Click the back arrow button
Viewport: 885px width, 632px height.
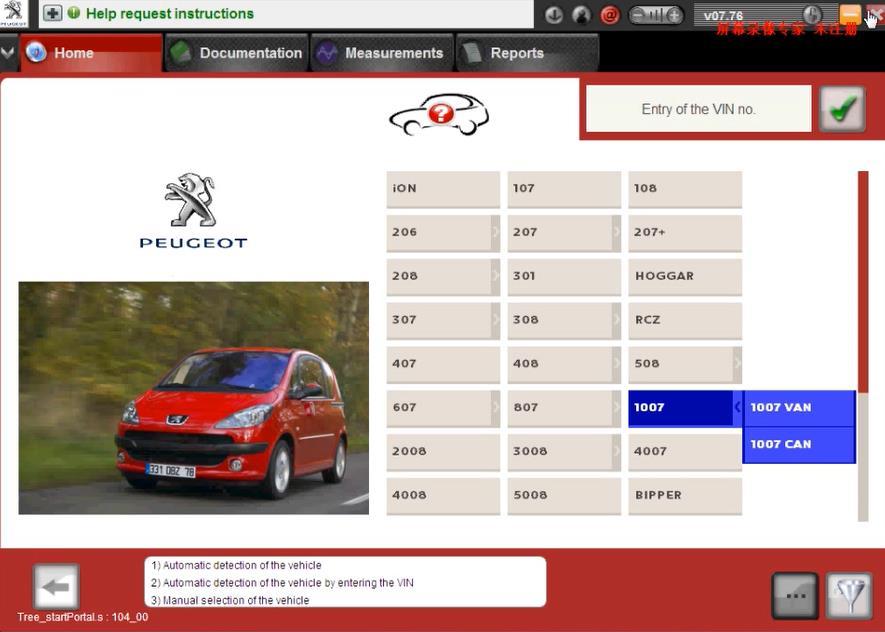[x=56, y=587]
